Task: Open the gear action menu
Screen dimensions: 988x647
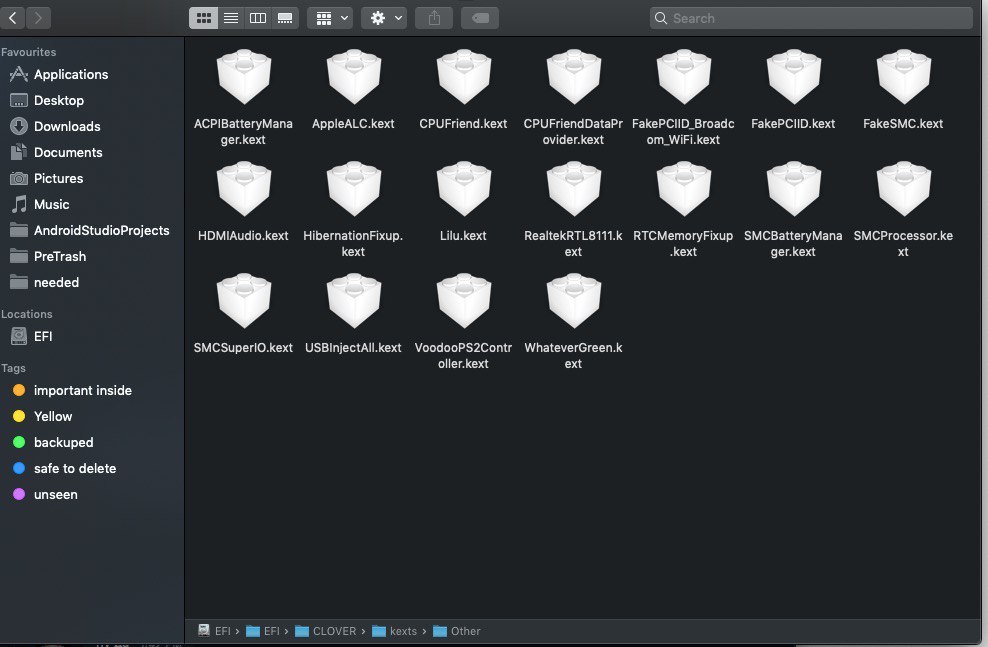Action: pyautogui.click(x=384, y=18)
